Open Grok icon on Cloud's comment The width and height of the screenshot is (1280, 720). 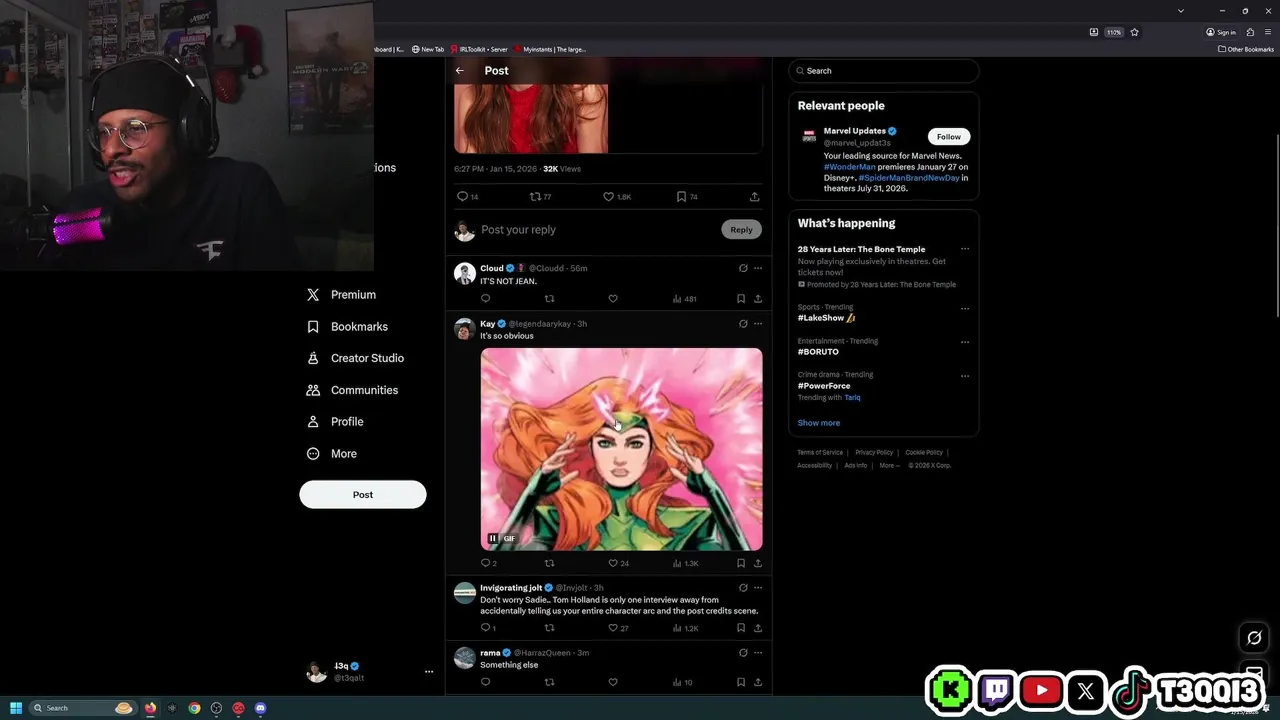[743, 268]
